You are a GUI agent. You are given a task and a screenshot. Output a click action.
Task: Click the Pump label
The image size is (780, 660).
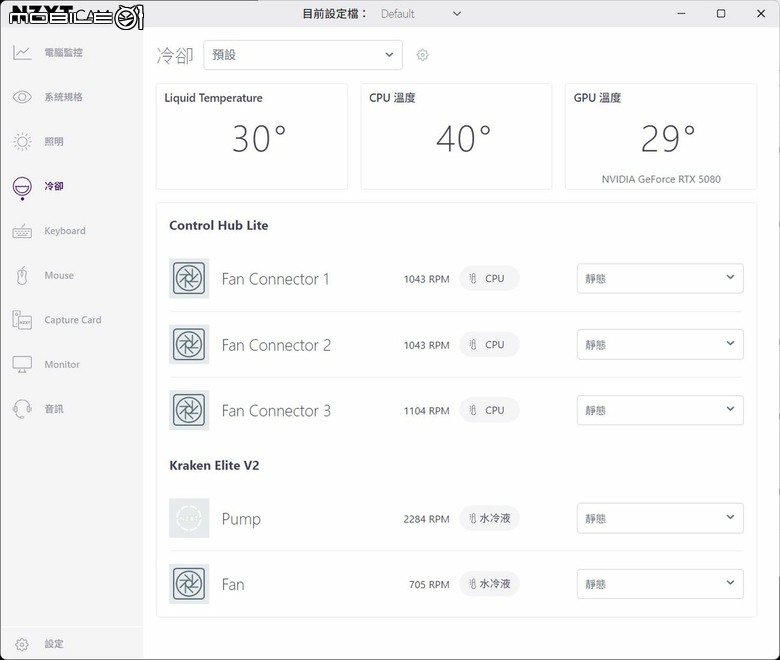click(241, 519)
